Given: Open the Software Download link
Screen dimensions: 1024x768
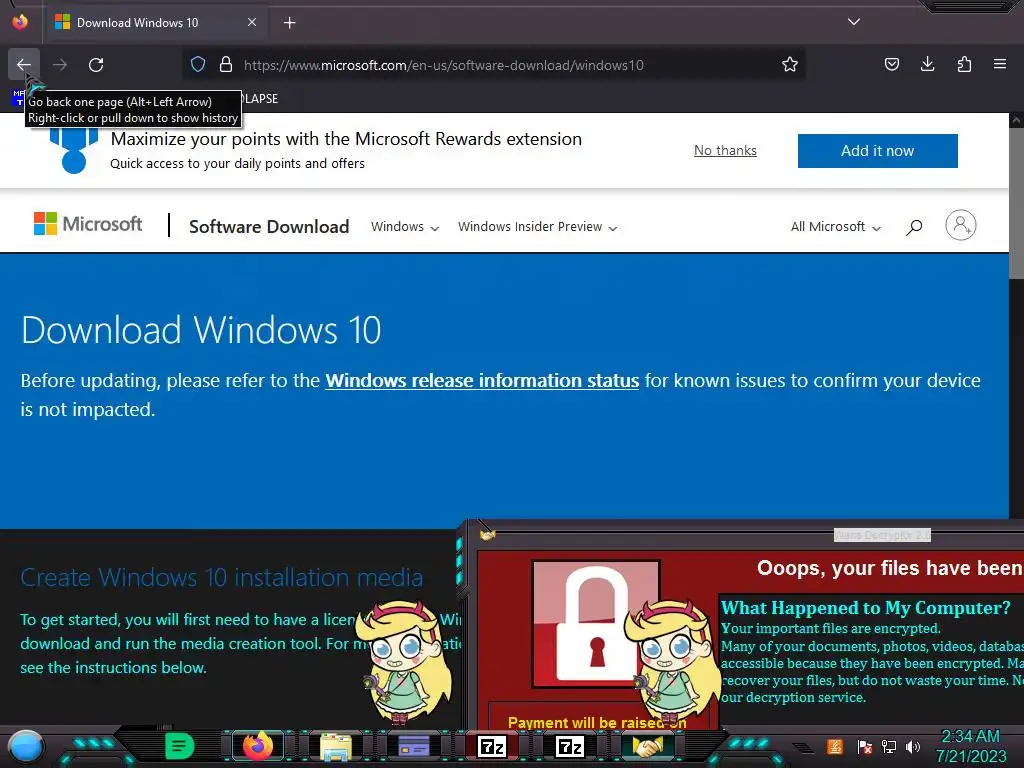Looking at the screenshot, I should [x=269, y=227].
